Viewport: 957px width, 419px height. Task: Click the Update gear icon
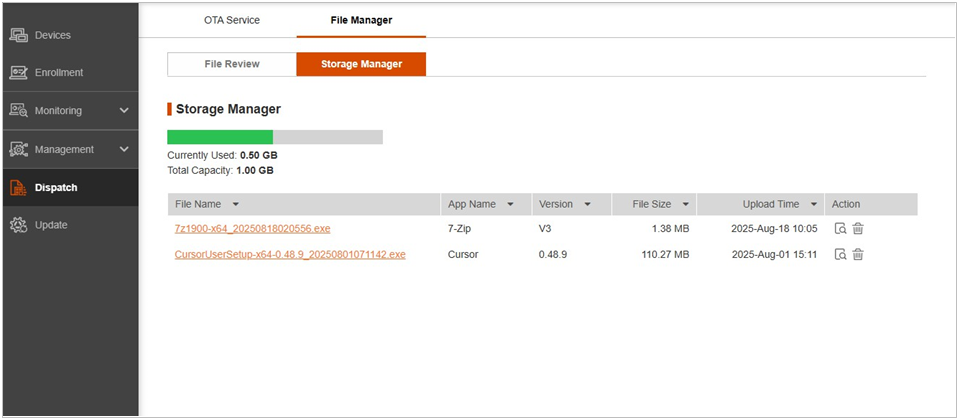[18, 225]
